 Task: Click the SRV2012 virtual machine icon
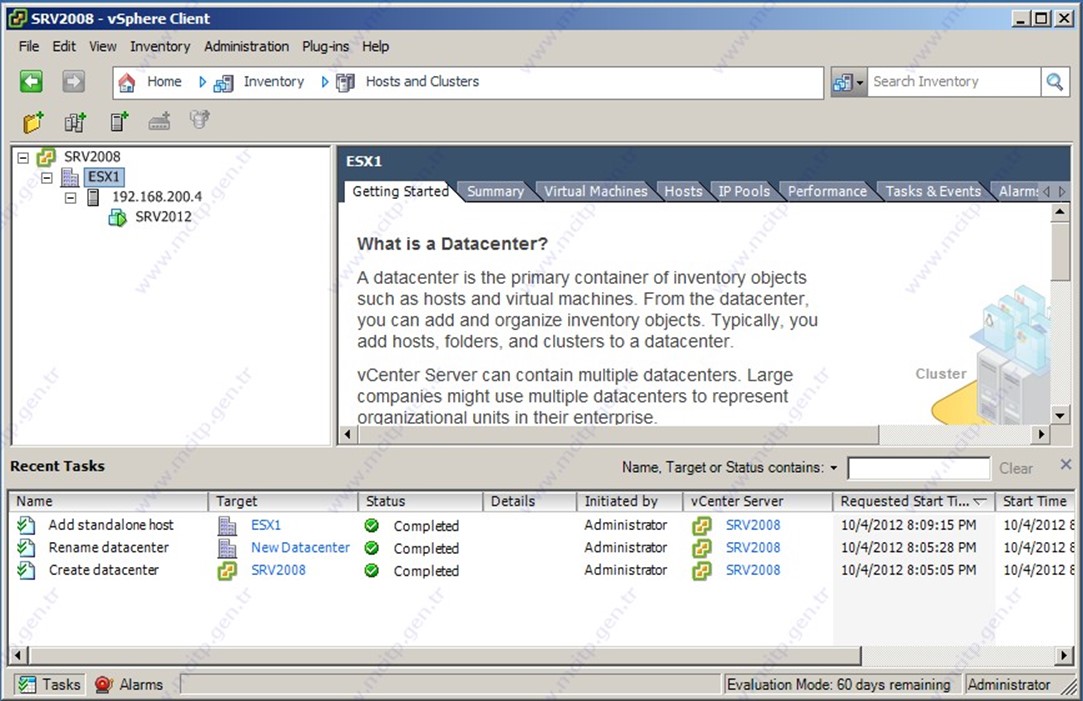click(x=117, y=218)
